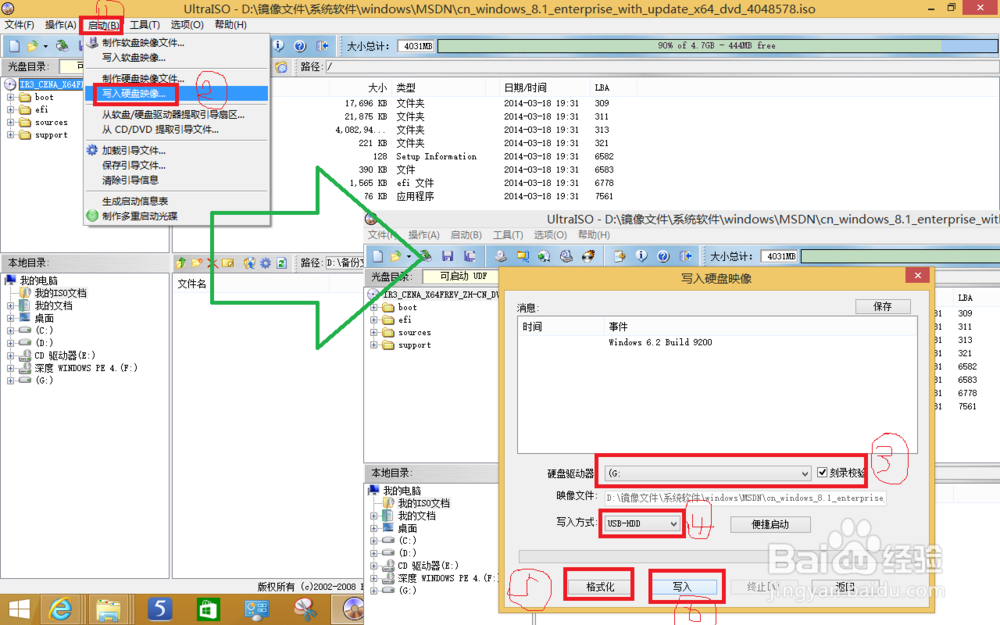Click Exit door icon in window with open 启动 menu
The width and height of the screenshot is (1000, 625).
point(322,46)
